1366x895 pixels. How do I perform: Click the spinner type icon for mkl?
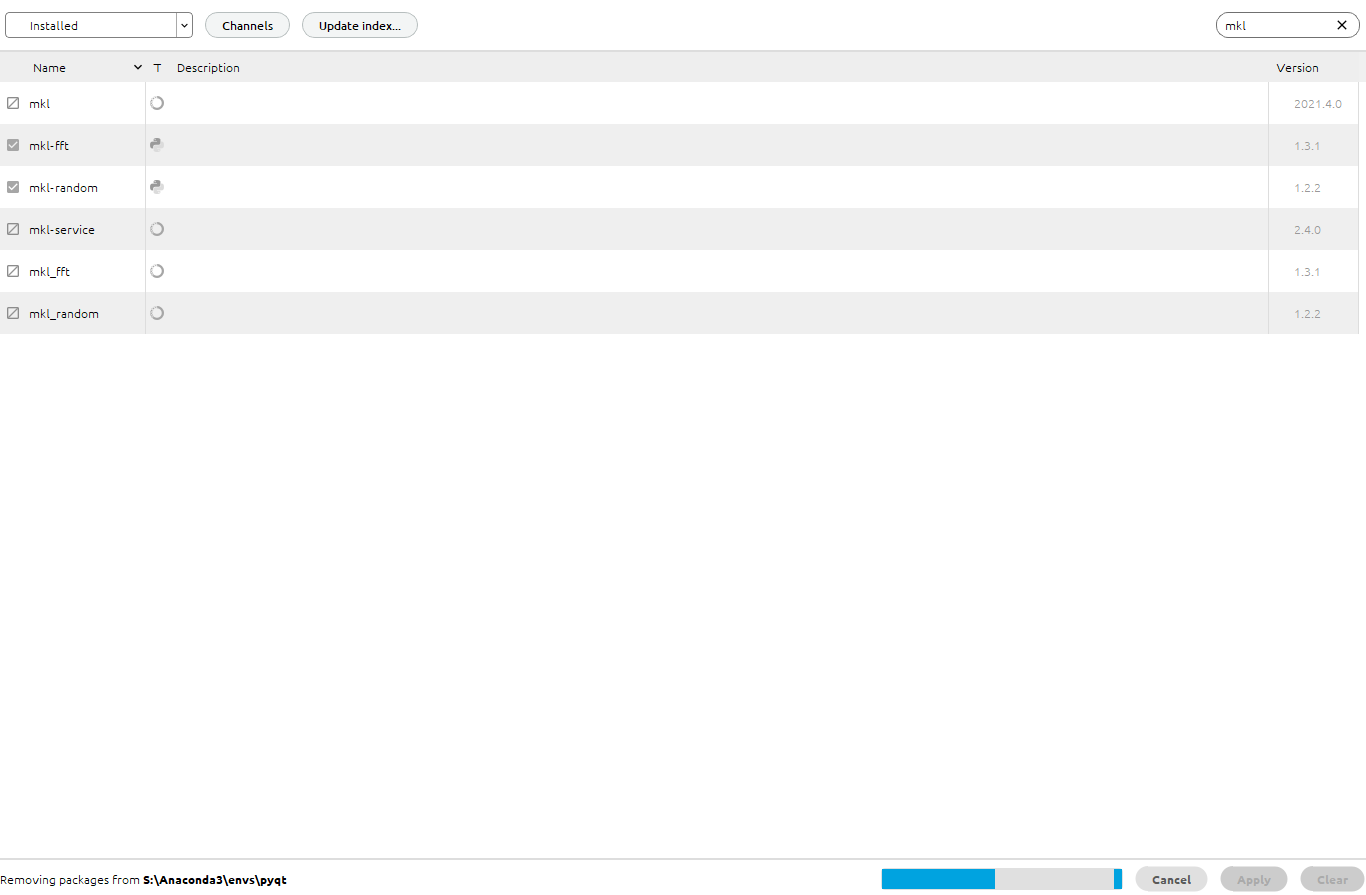(157, 103)
